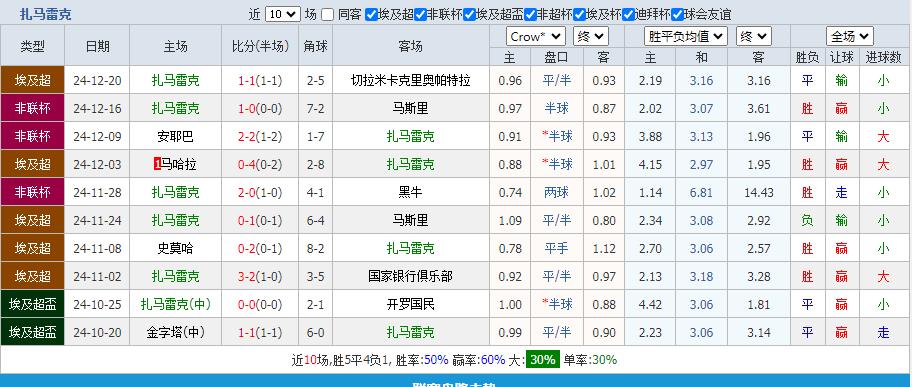The width and height of the screenshot is (912, 387).
Task: Open score 0-4(0-2) match details
Action: pyautogui.click(x=260, y=164)
